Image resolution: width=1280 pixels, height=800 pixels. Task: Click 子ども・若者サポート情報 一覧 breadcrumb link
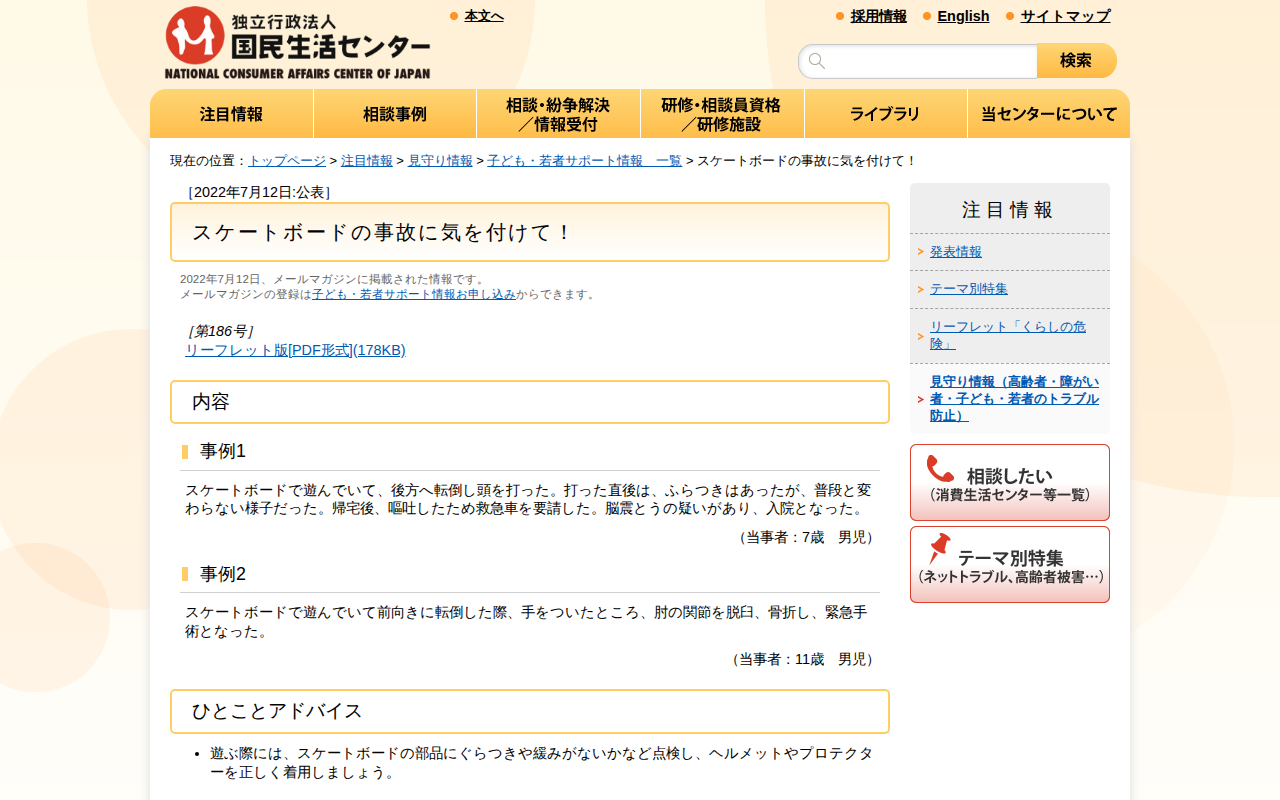click(x=584, y=161)
